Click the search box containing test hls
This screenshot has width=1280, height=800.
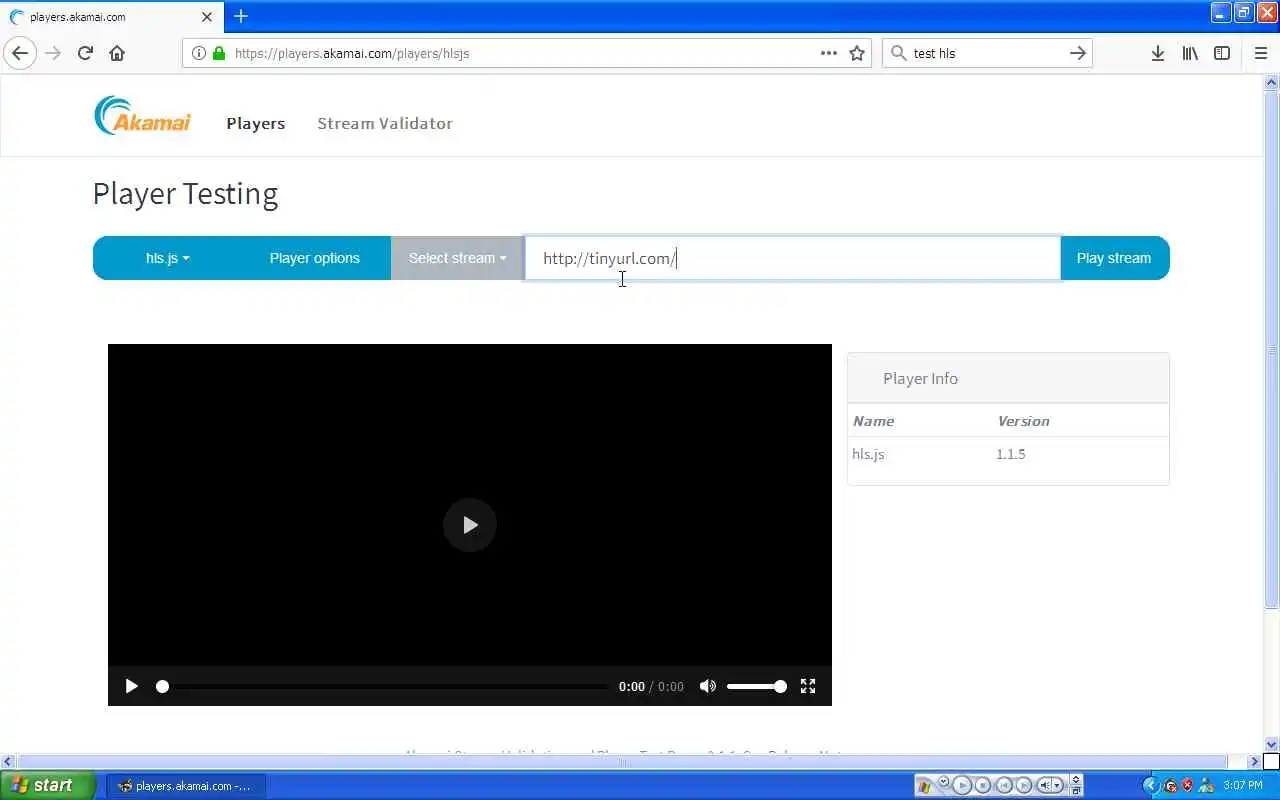coord(985,53)
